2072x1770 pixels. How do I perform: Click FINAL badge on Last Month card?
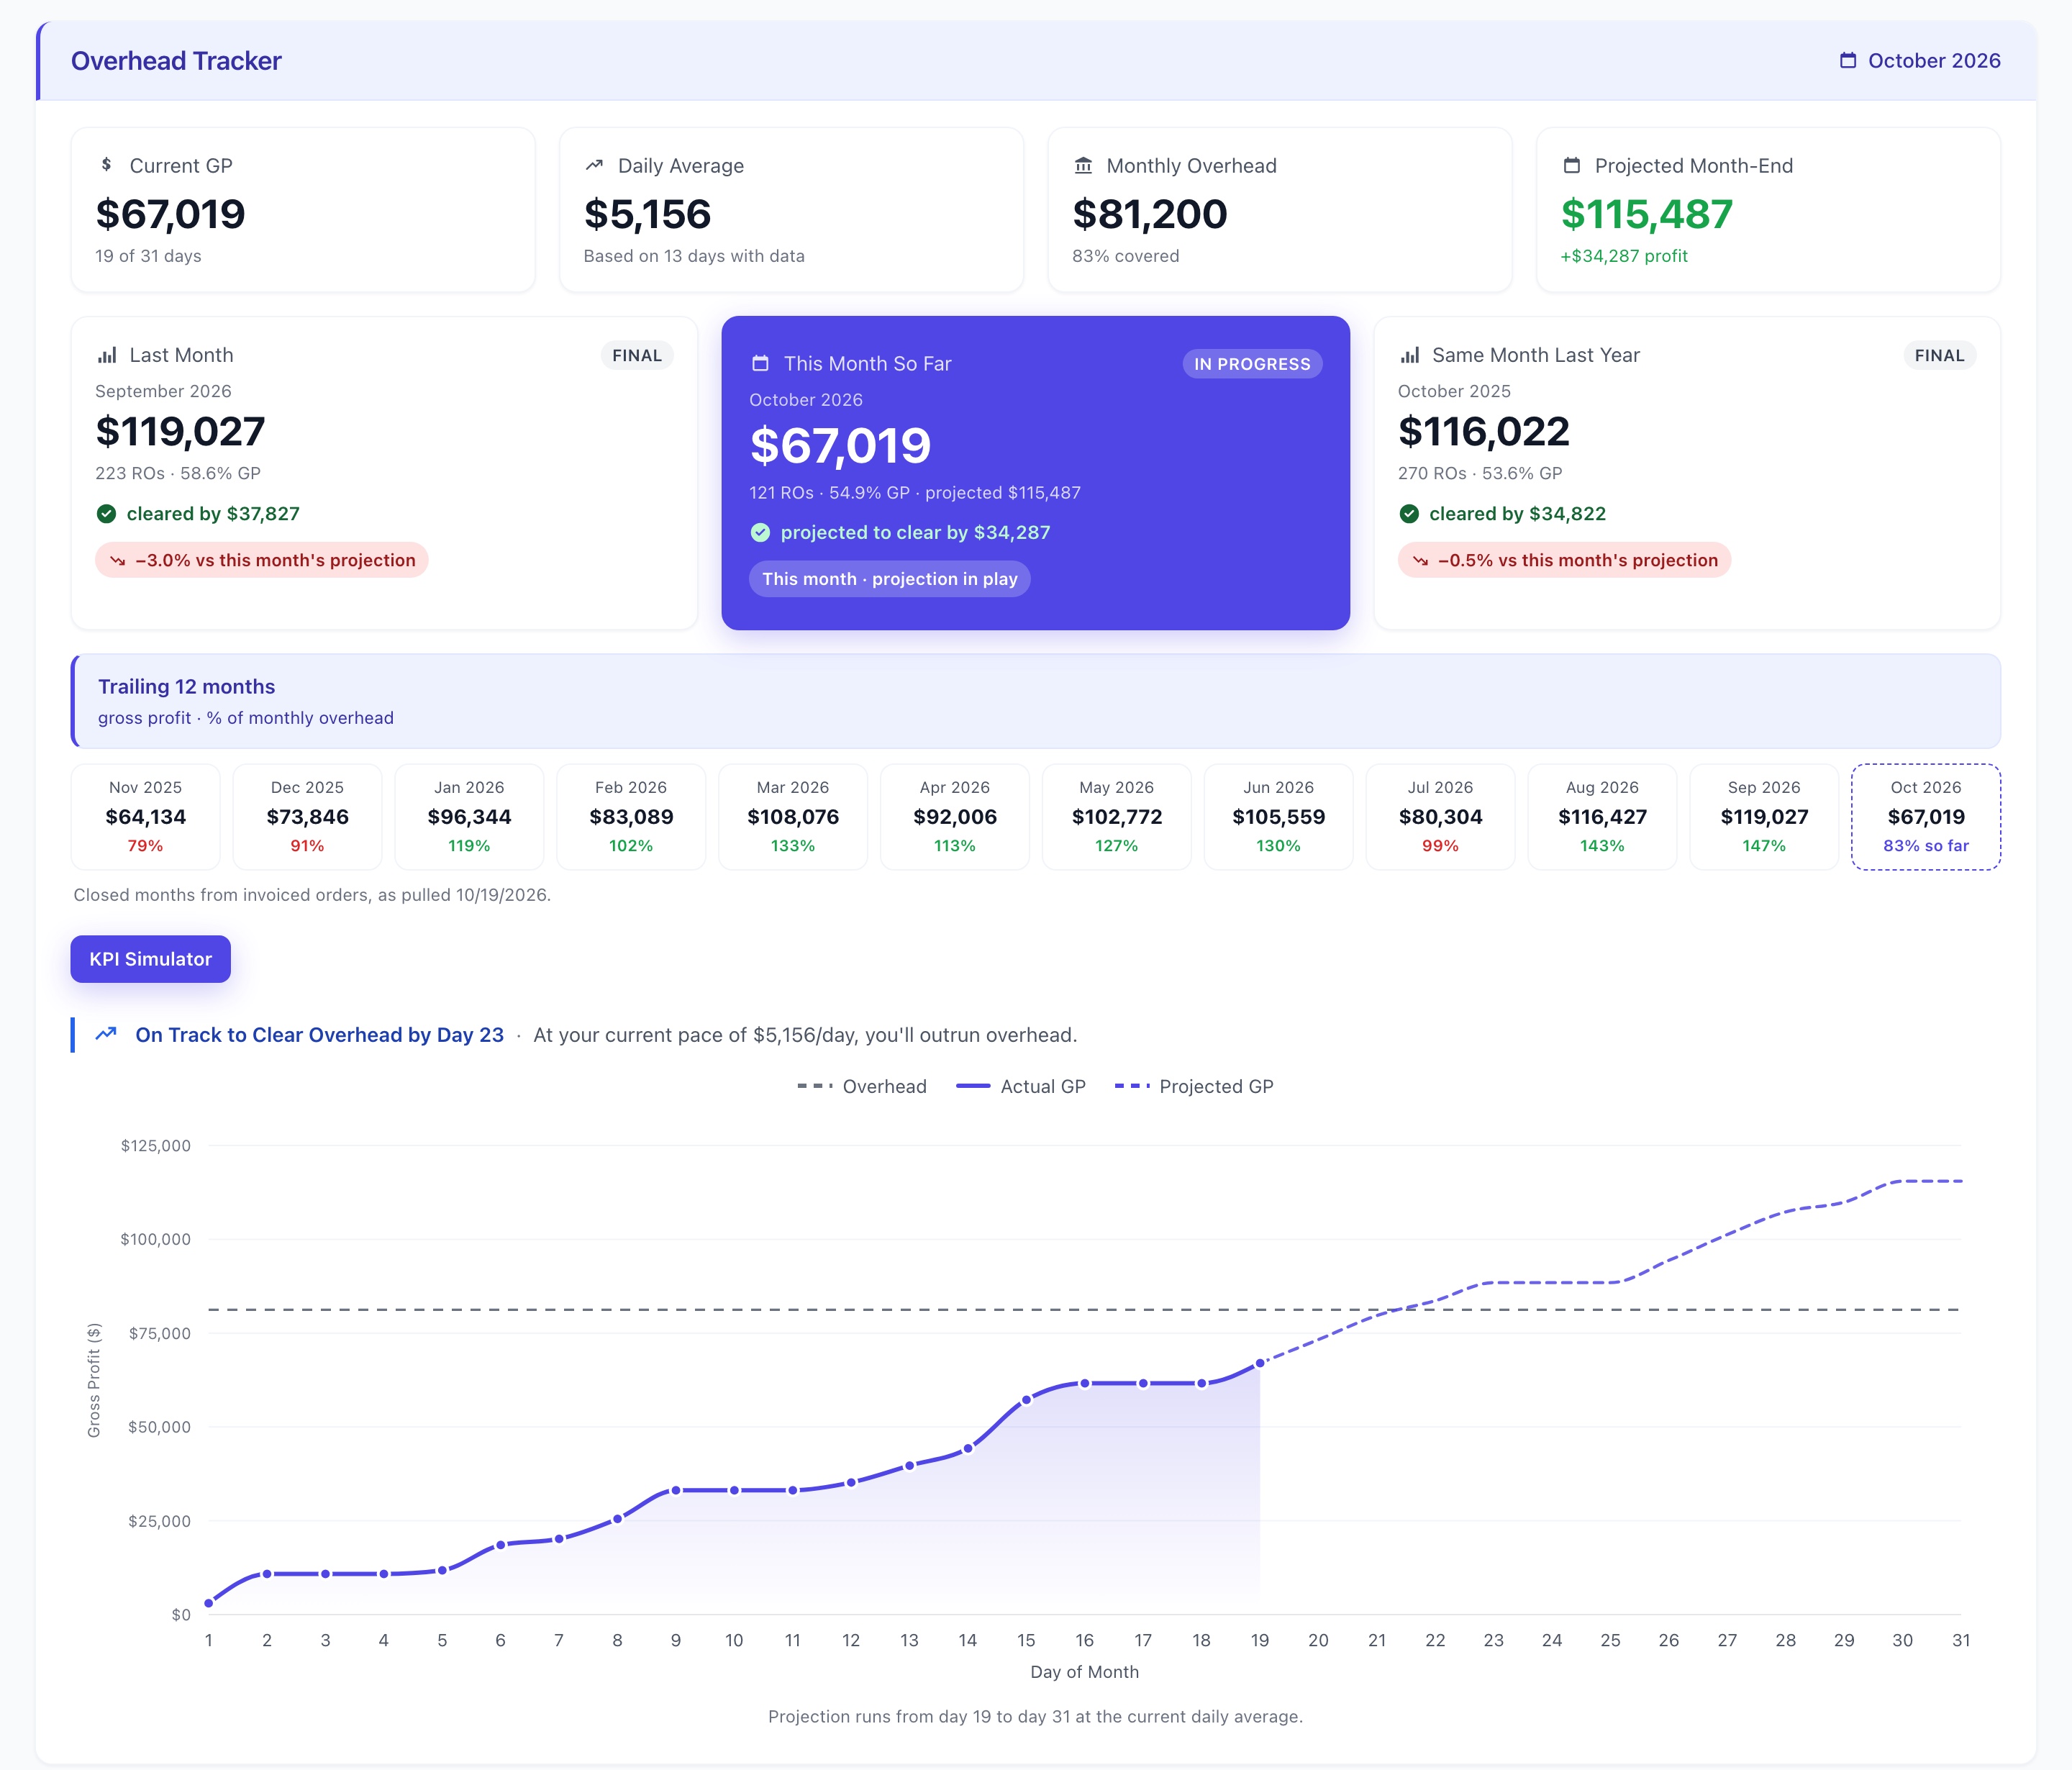pos(637,355)
